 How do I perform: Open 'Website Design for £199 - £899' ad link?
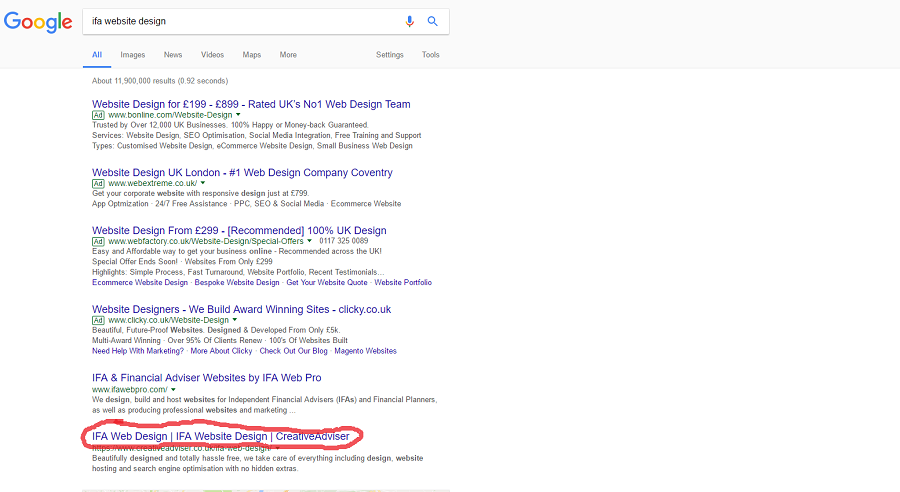251,104
